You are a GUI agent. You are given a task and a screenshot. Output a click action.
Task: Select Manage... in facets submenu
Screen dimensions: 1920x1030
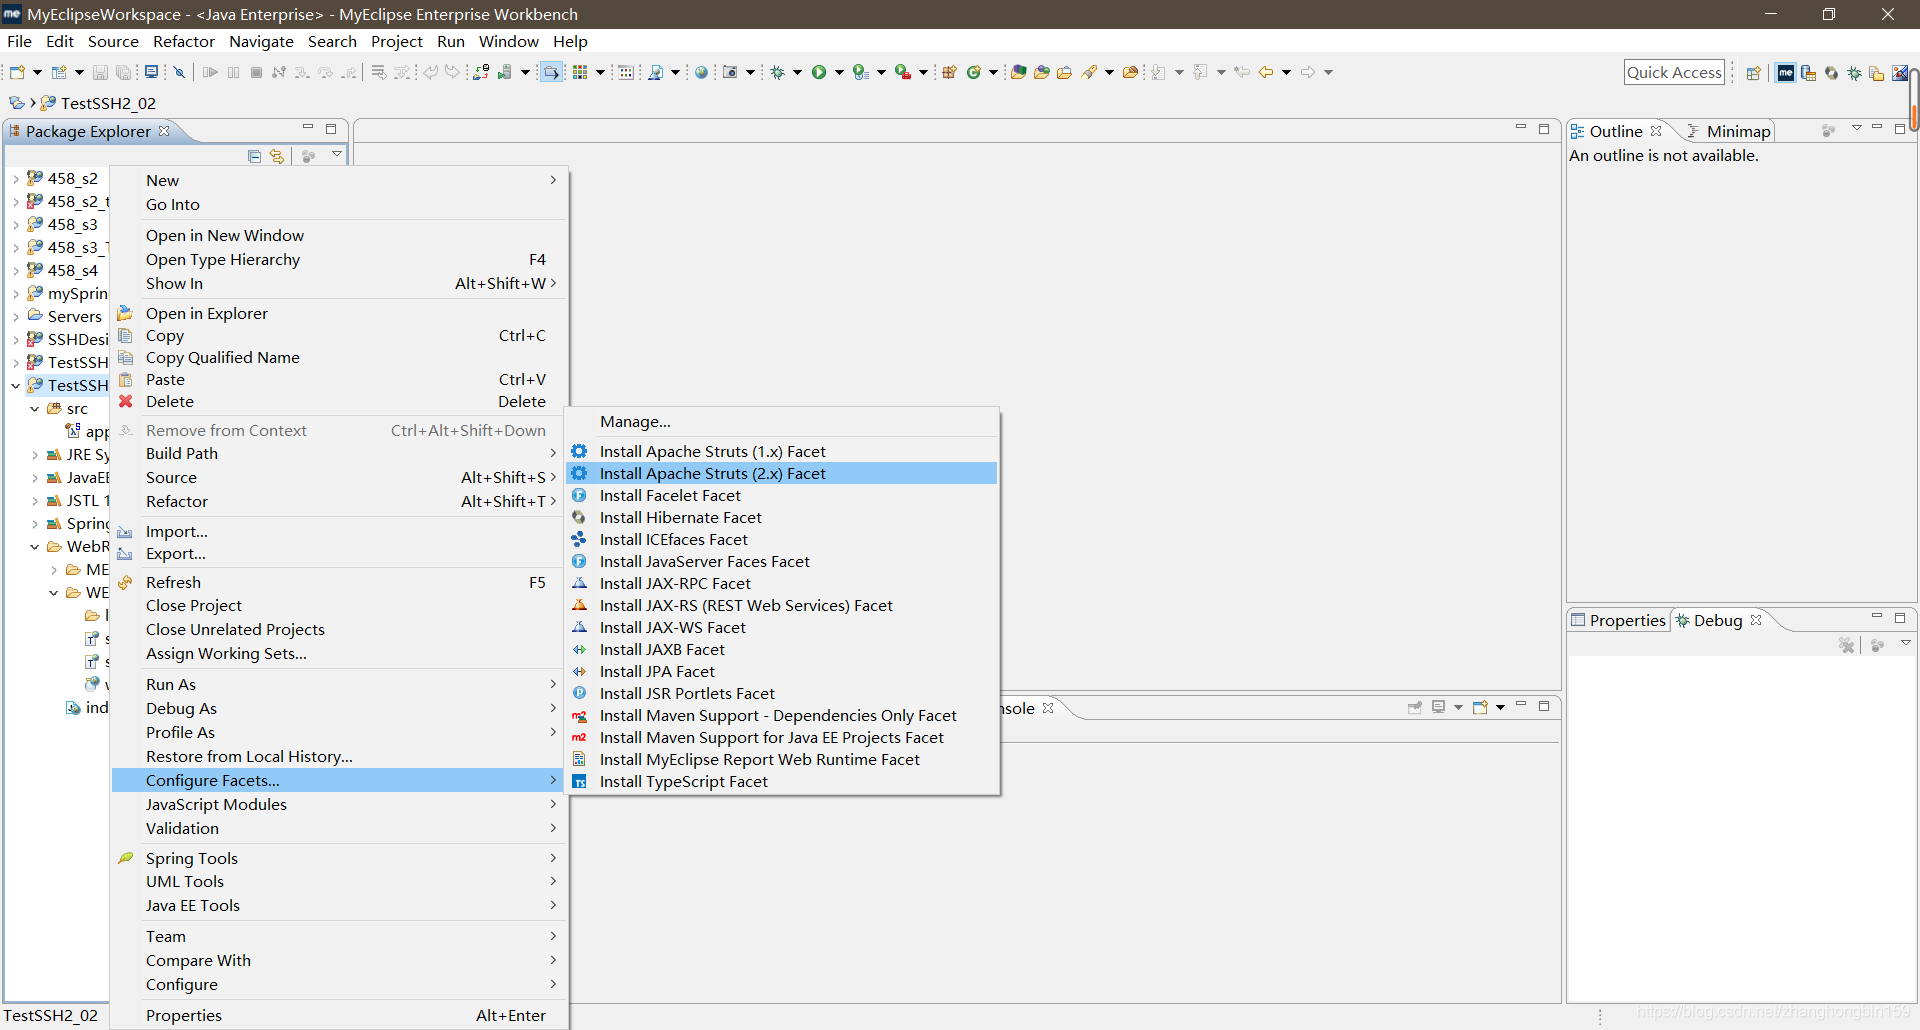tap(781, 422)
